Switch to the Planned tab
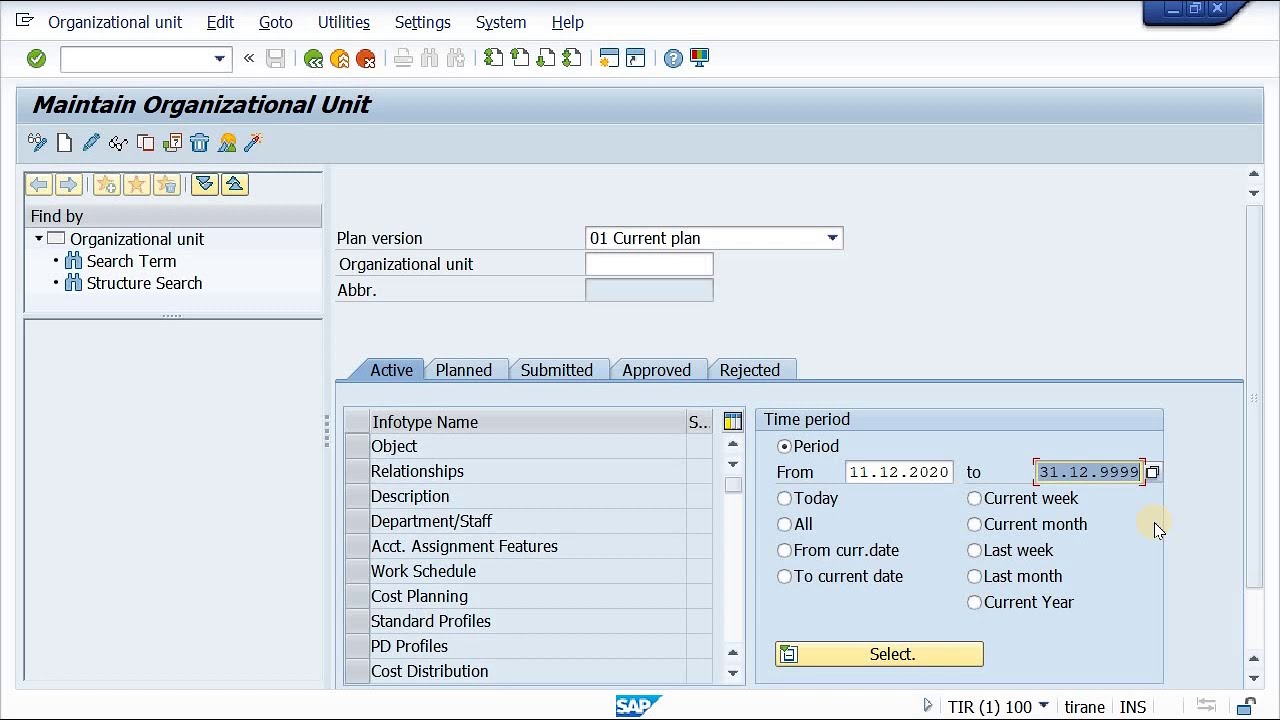Image resolution: width=1280 pixels, height=720 pixels. coord(464,370)
